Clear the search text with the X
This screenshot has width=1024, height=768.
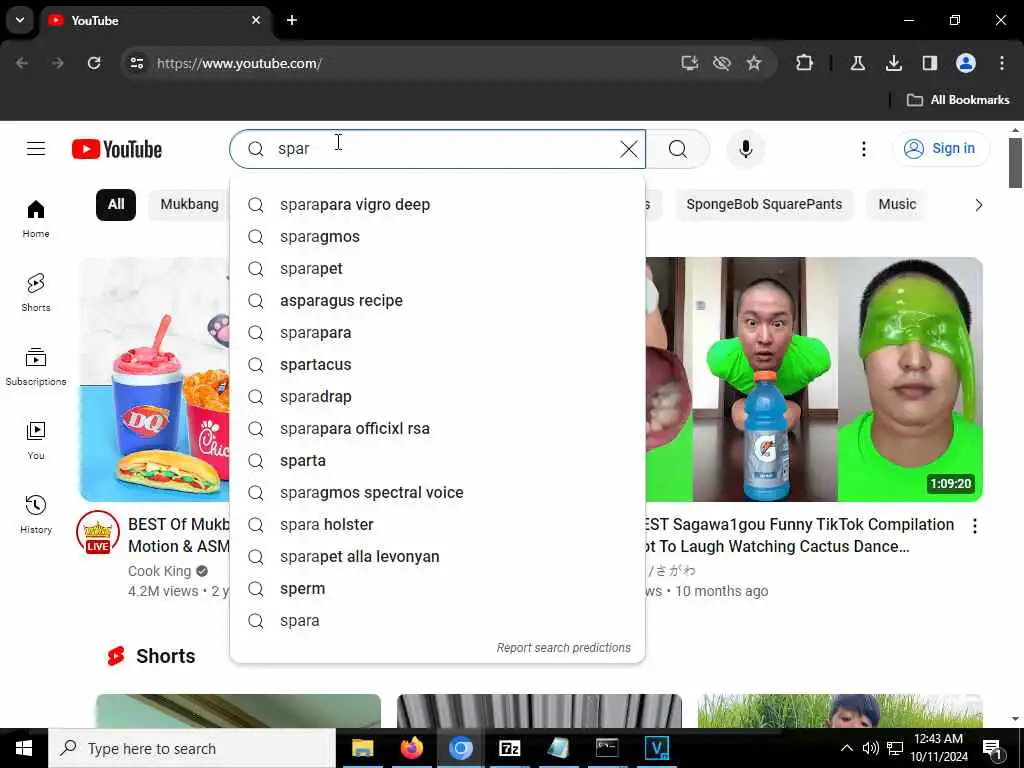(628, 149)
